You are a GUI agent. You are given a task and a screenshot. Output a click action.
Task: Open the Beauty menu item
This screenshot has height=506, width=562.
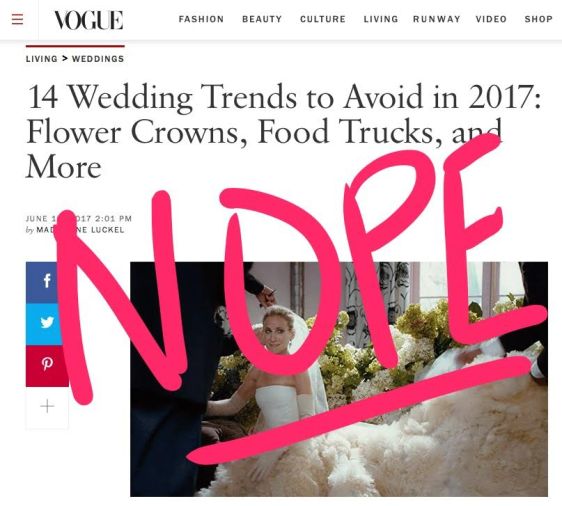pos(262,19)
